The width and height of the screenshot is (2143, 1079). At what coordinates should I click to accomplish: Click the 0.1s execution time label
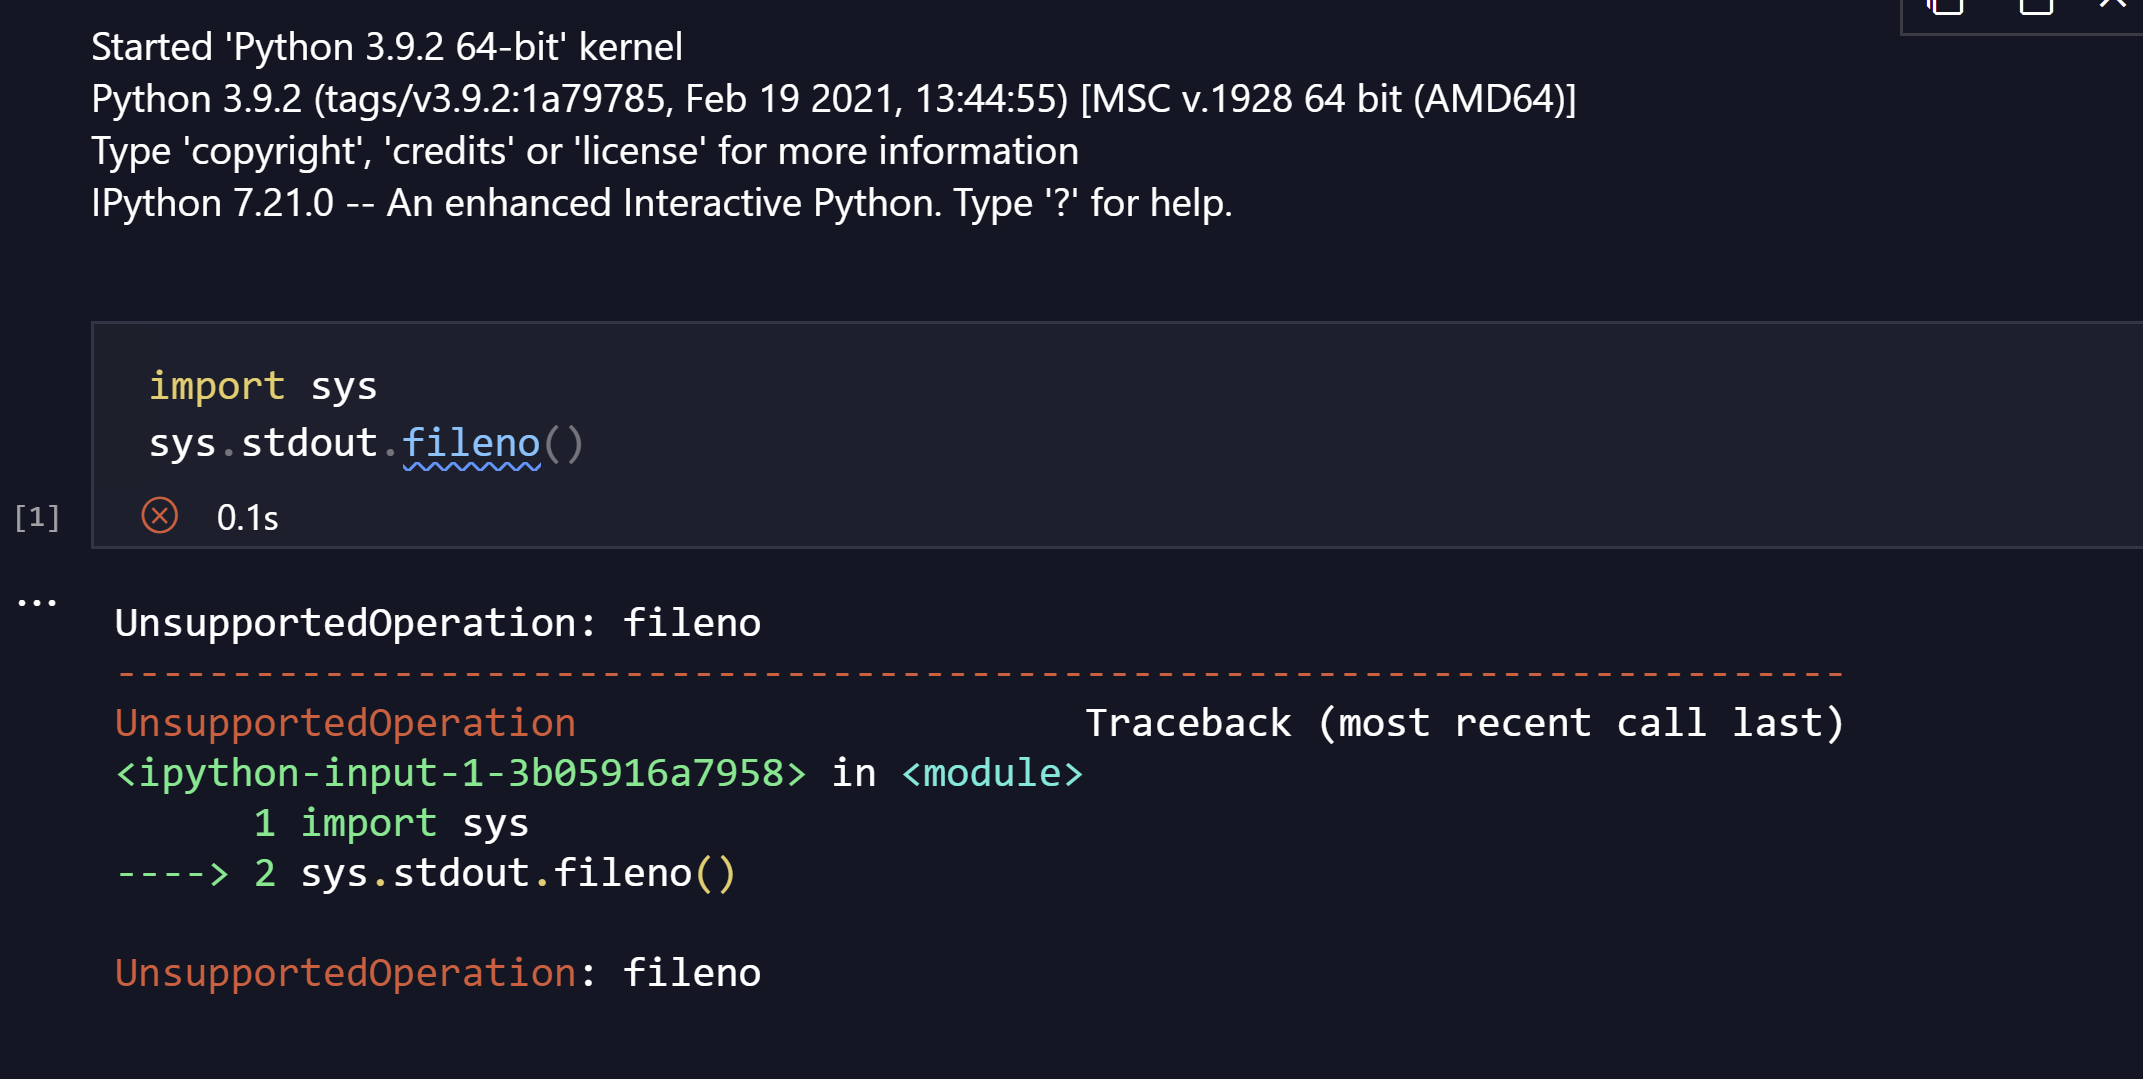point(247,516)
